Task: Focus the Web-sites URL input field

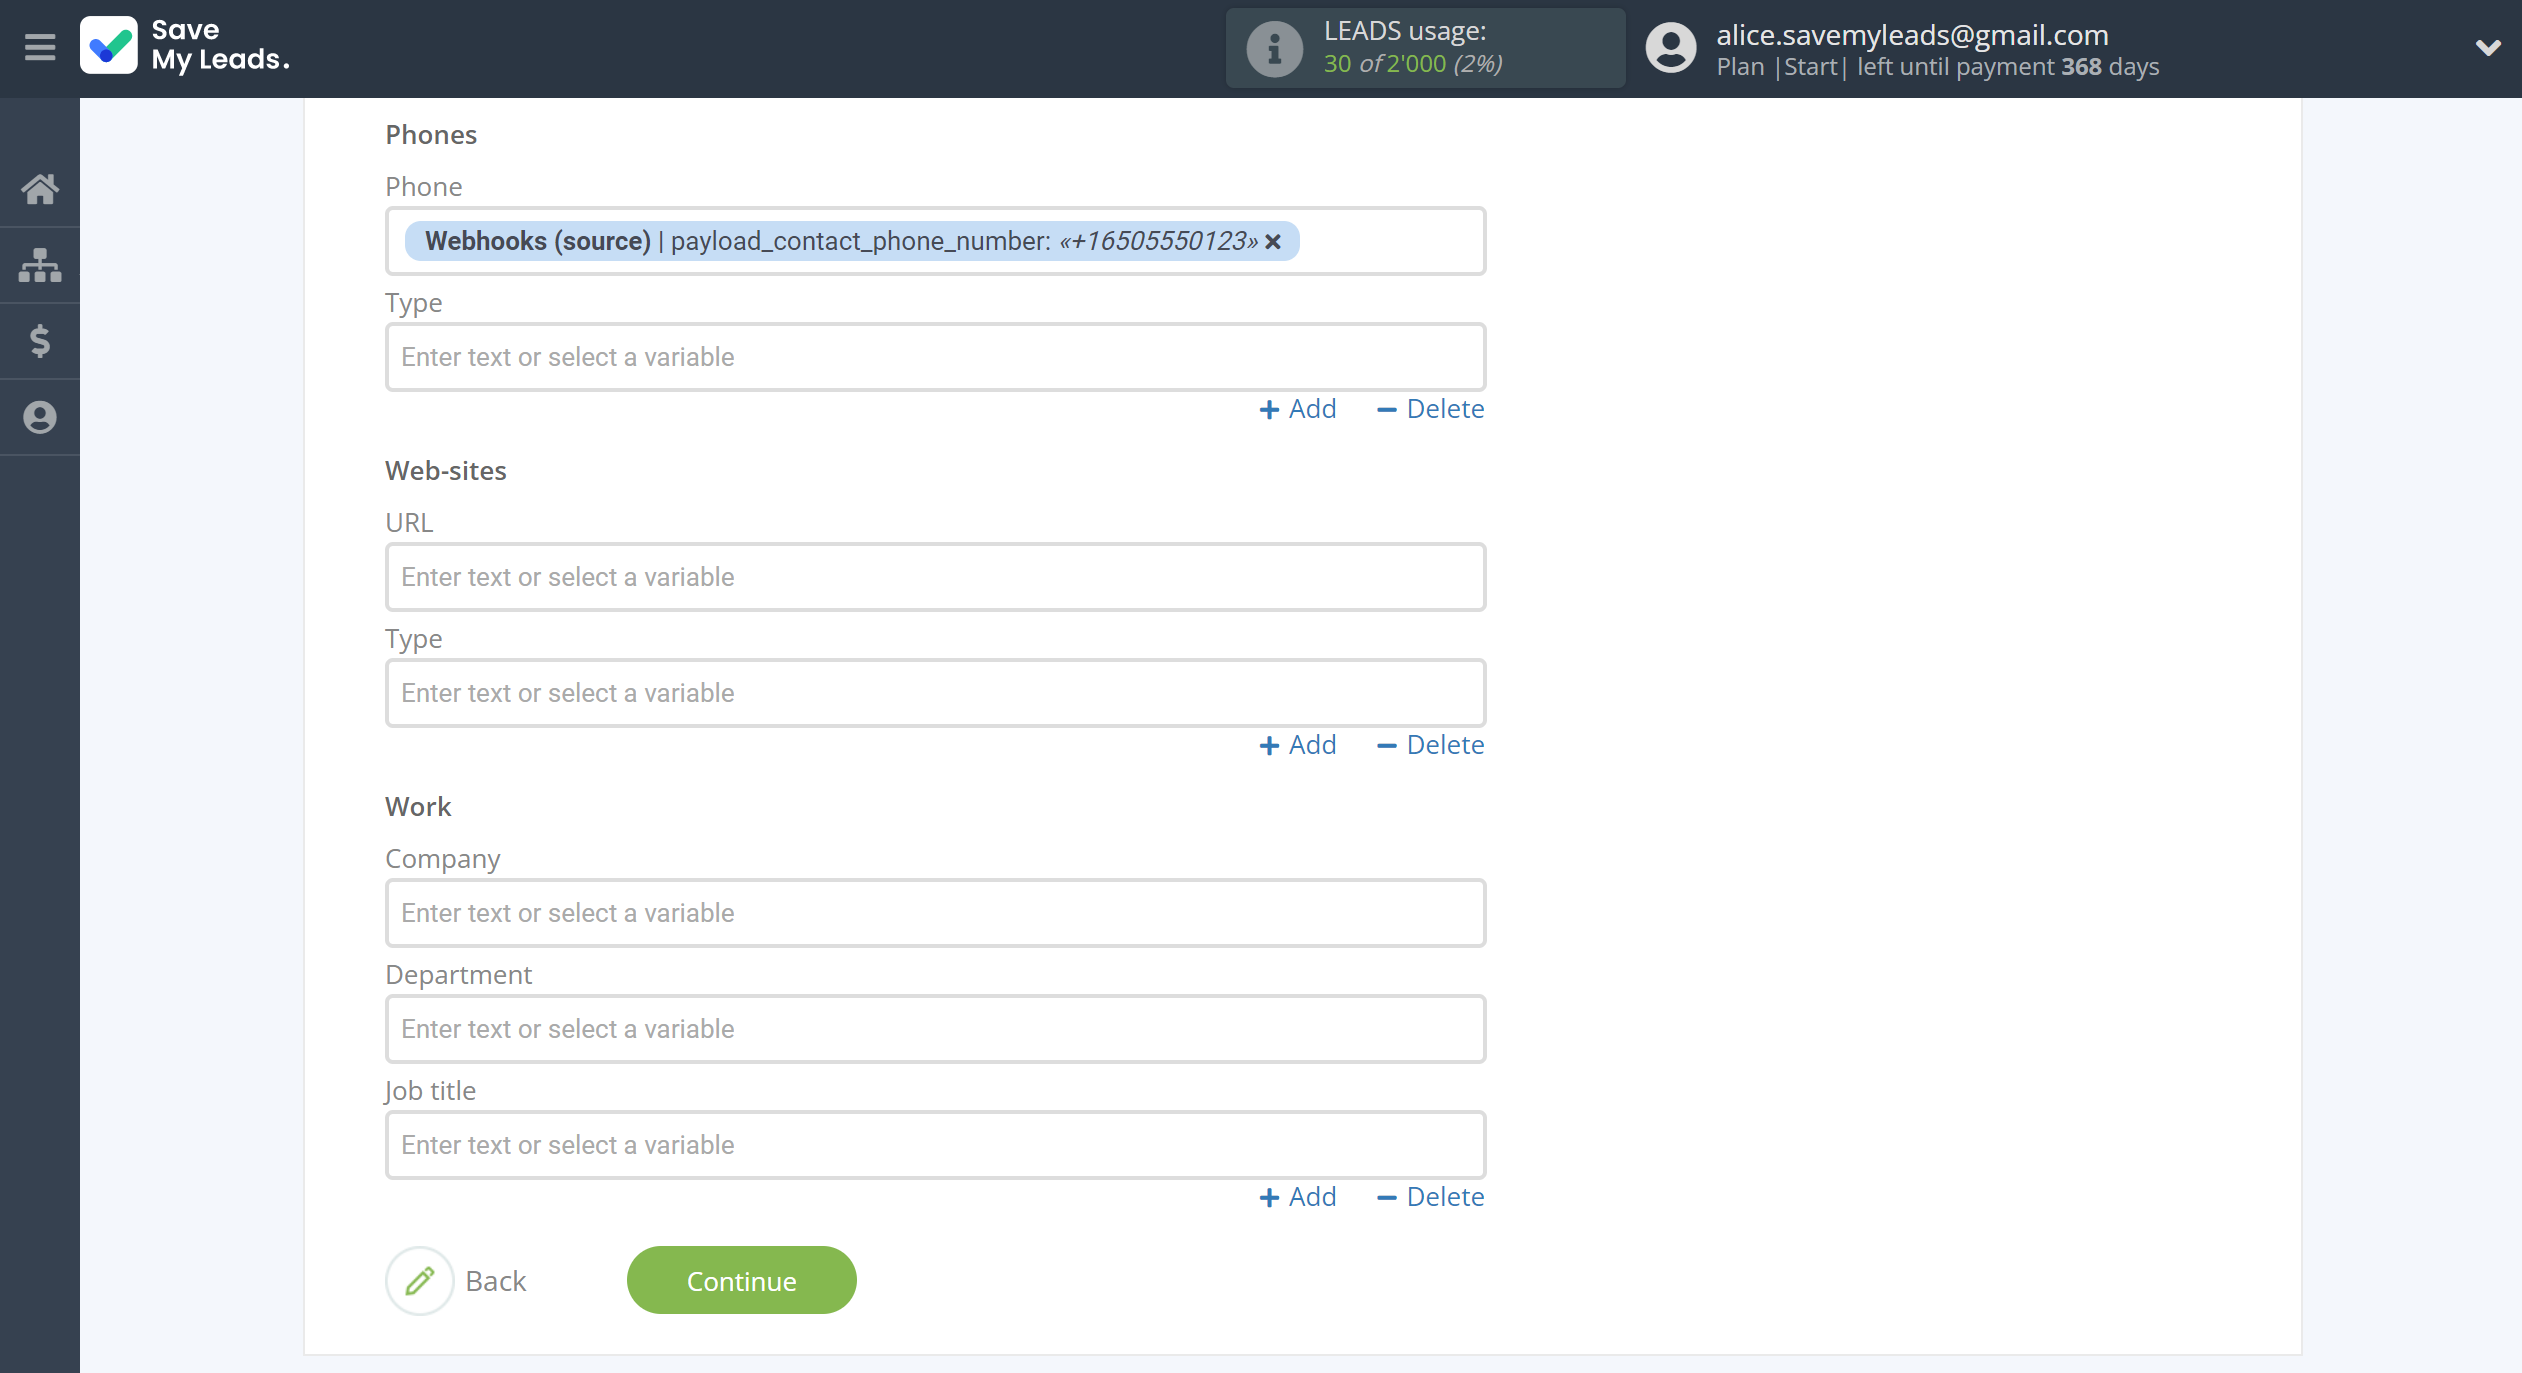Action: (x=935, y=577)
